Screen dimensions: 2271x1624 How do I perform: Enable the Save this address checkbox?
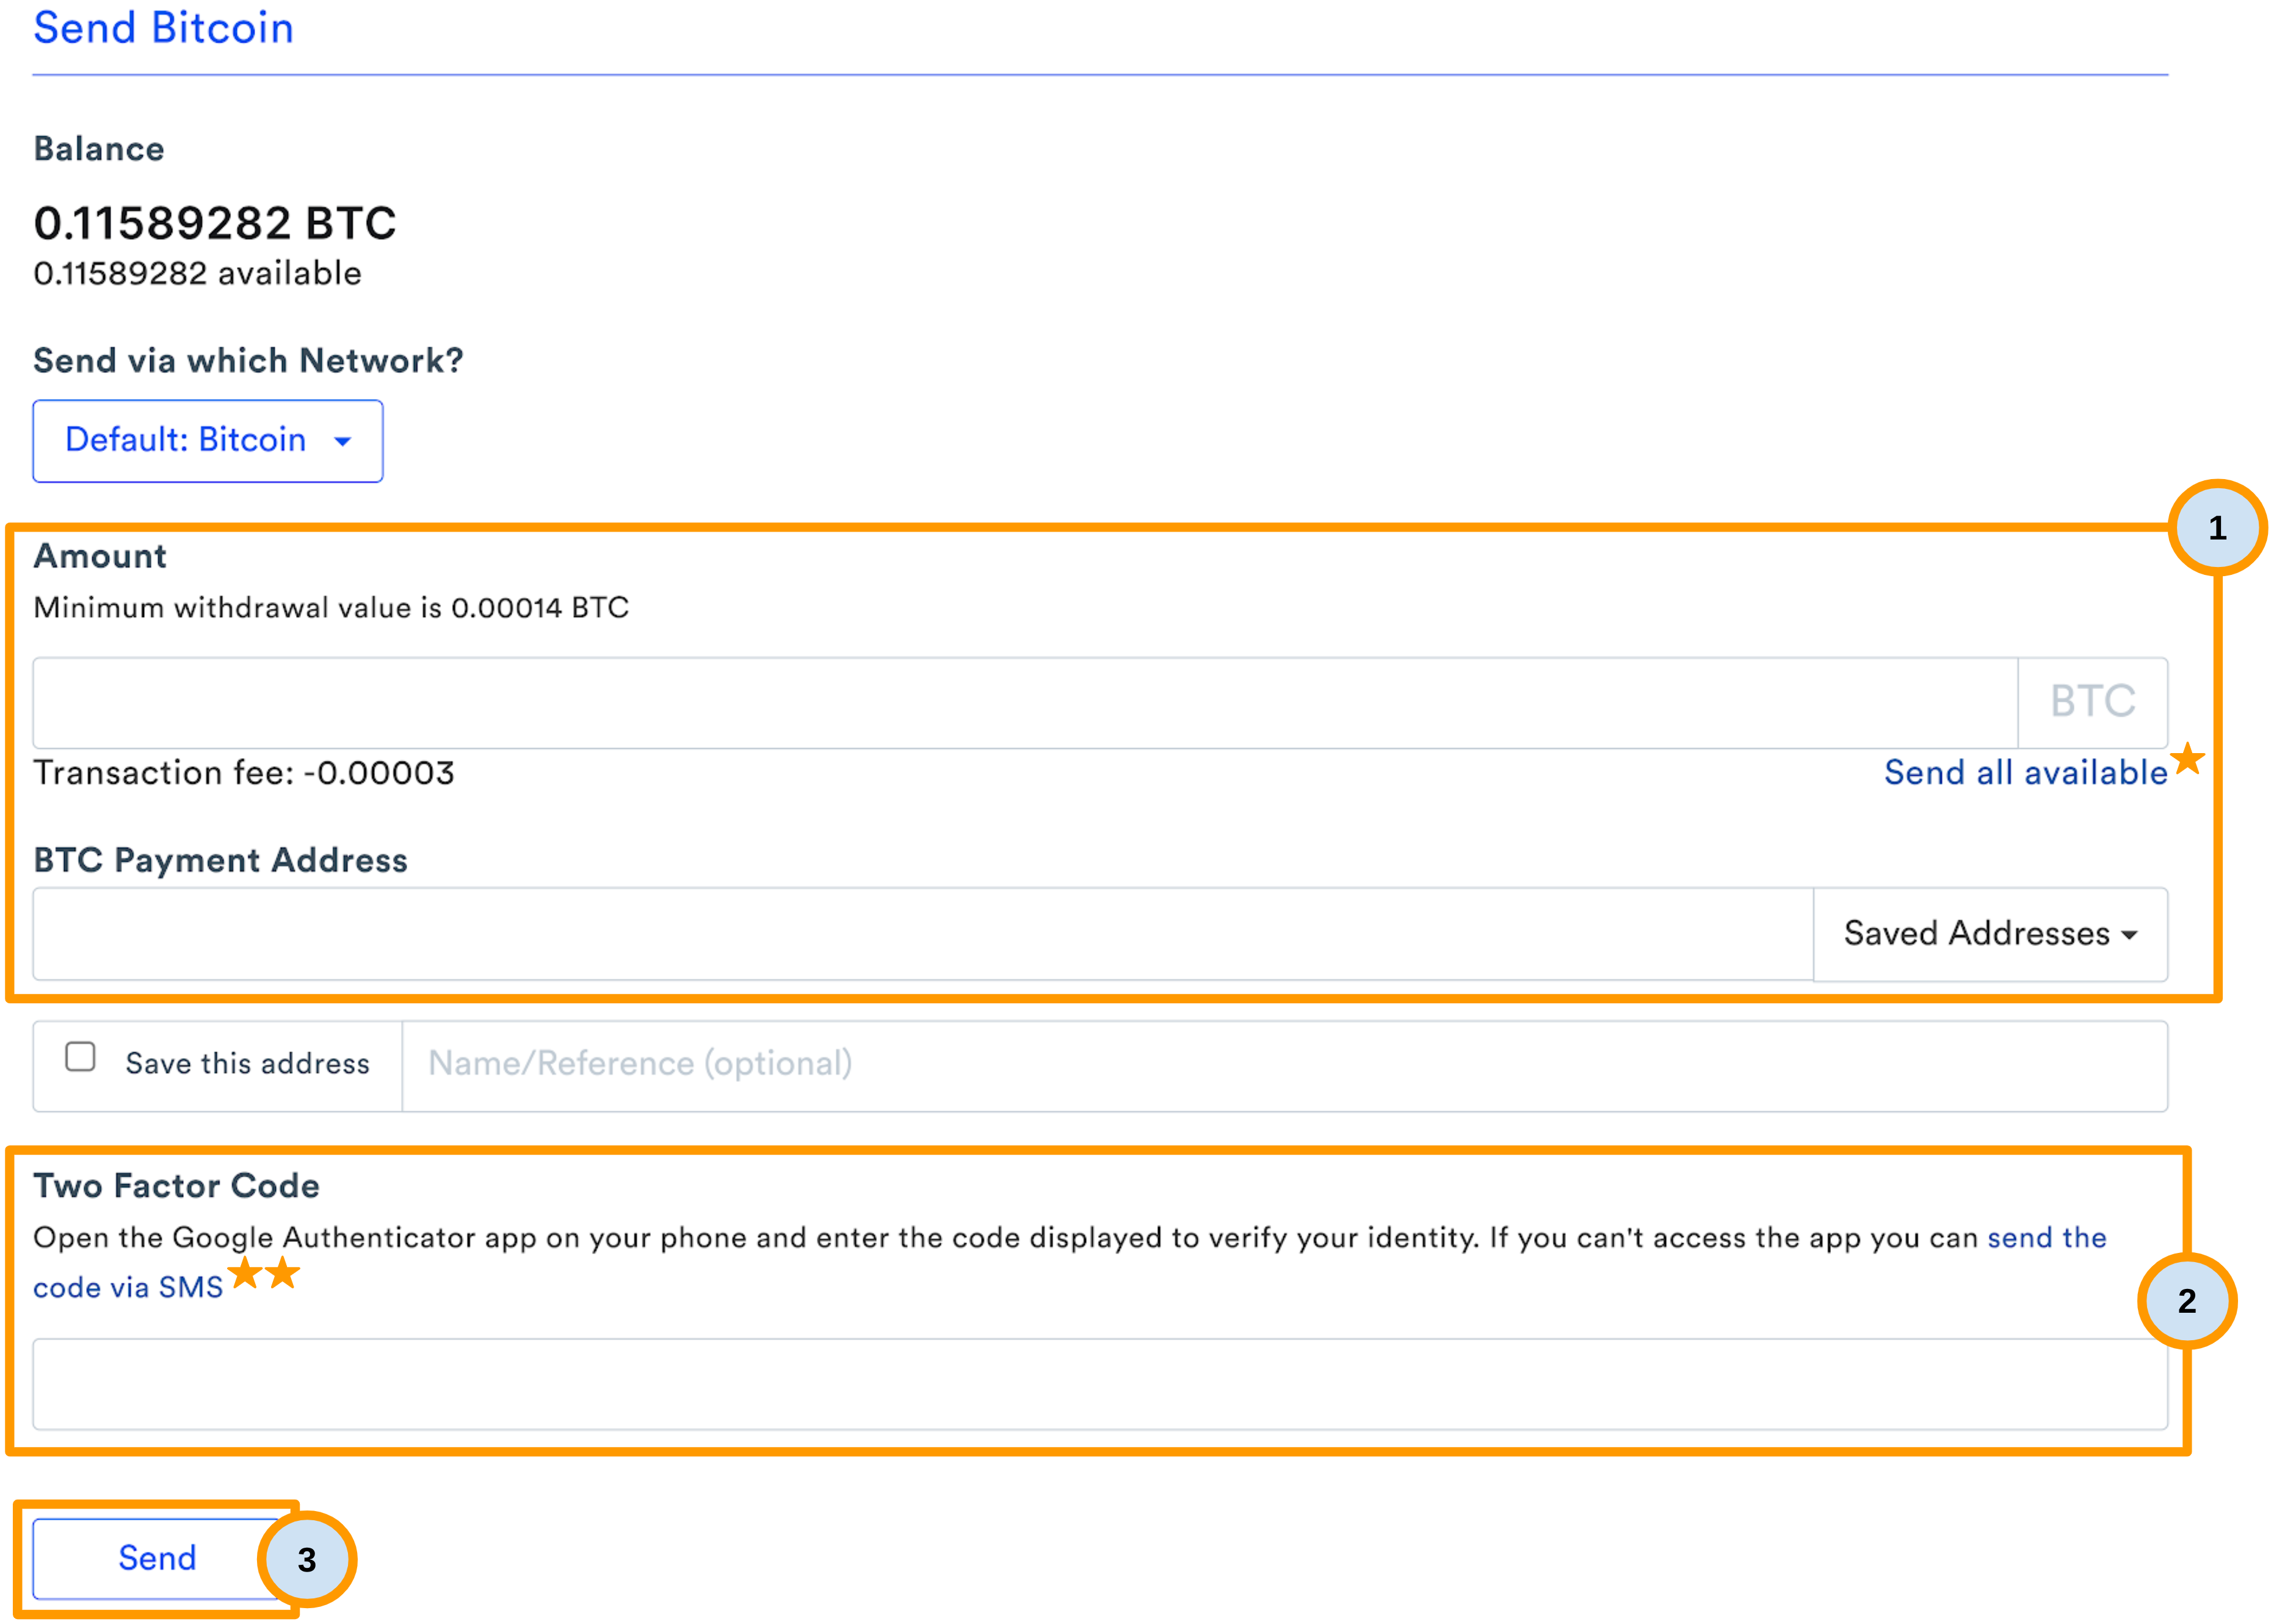[80, 1056]
